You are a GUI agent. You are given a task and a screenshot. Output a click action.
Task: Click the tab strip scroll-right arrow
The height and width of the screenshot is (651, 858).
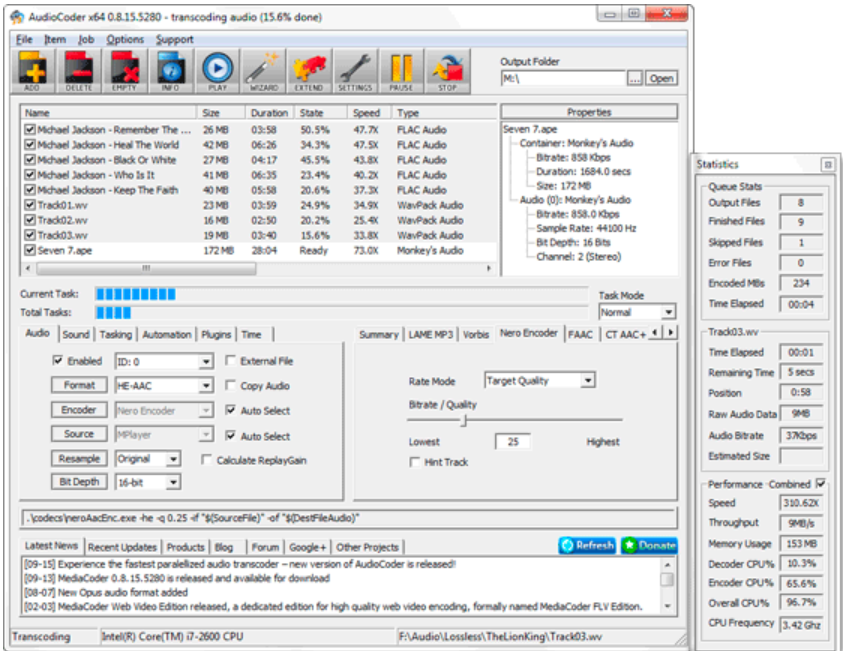671,332
